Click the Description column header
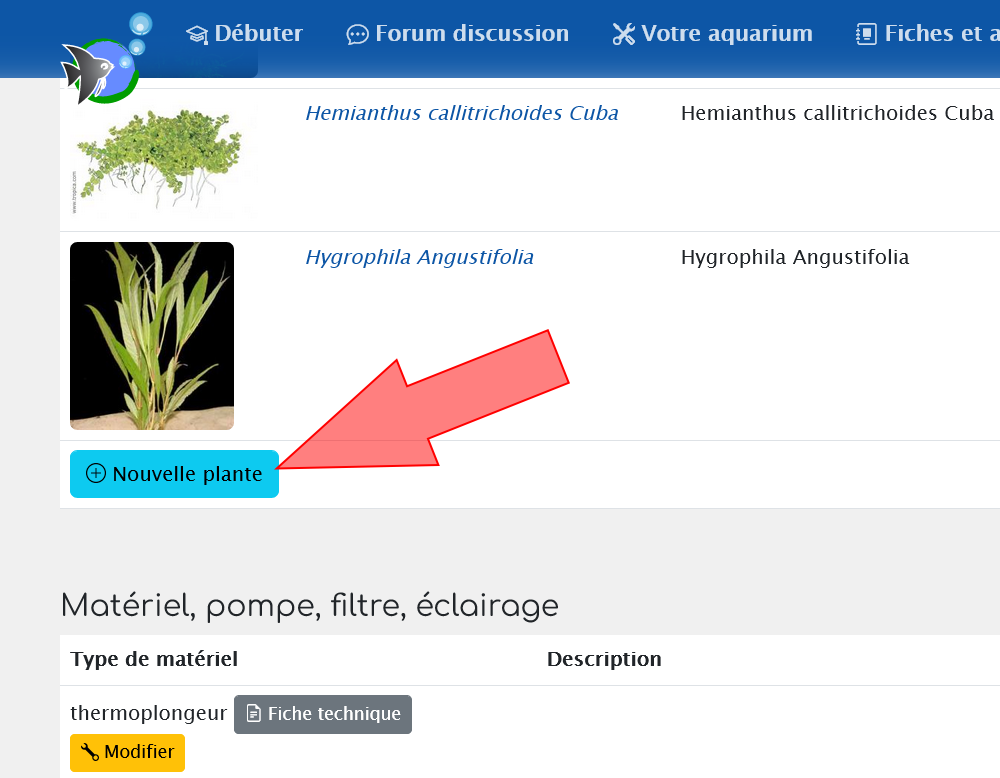This screenshot has width=1000, height=778. [604, 659]
